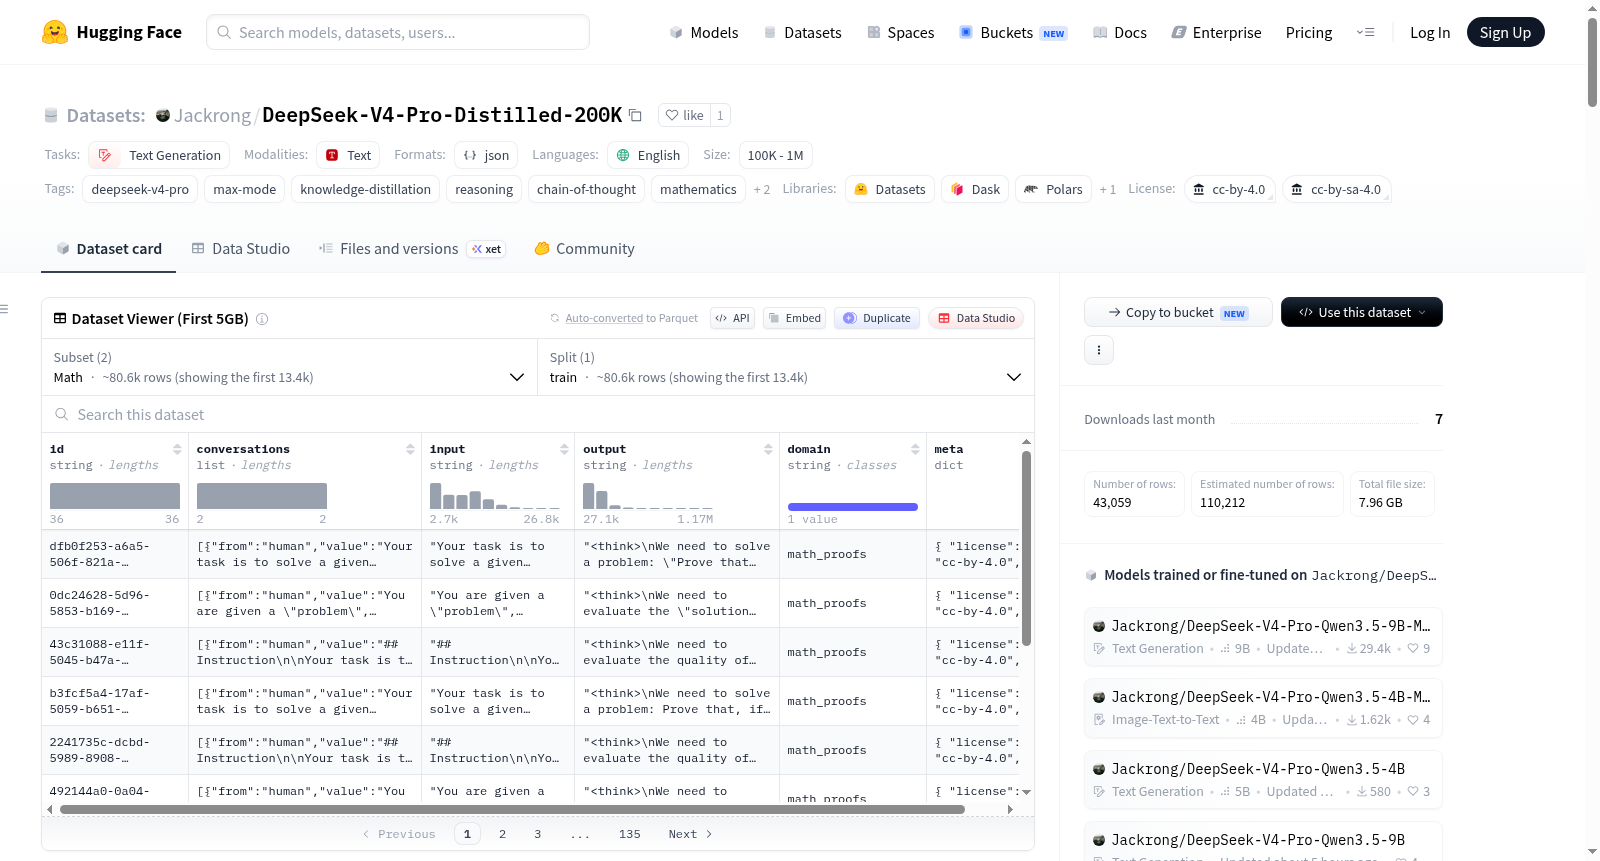Screen dimensions: 1600x861
Task: Open the Use this dataset dropdown
Action: pyautogui.click(x=1362, y=312)
